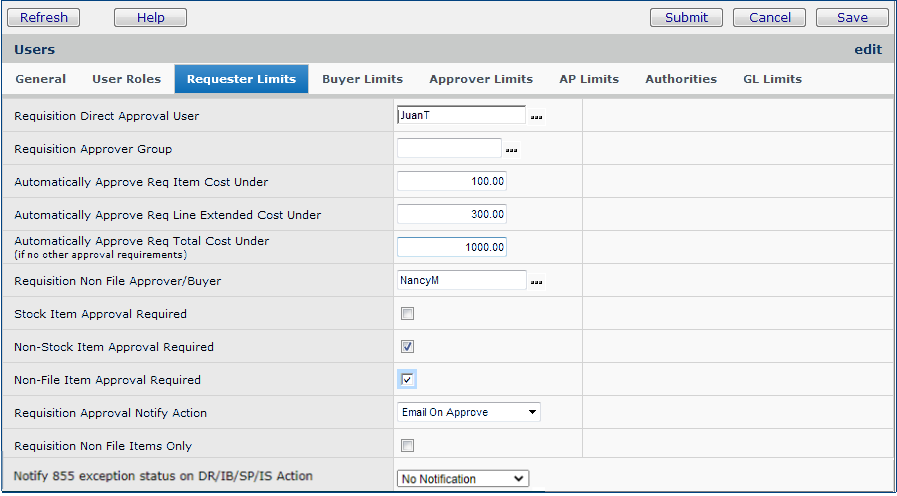897x496 pixels.
Task: Open Notify 855 exception status dropdown
Action: pyautogui.click(x=462, y=479)
